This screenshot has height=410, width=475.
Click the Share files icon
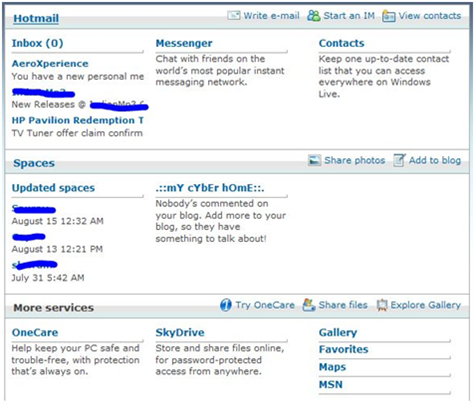(309, 305)
